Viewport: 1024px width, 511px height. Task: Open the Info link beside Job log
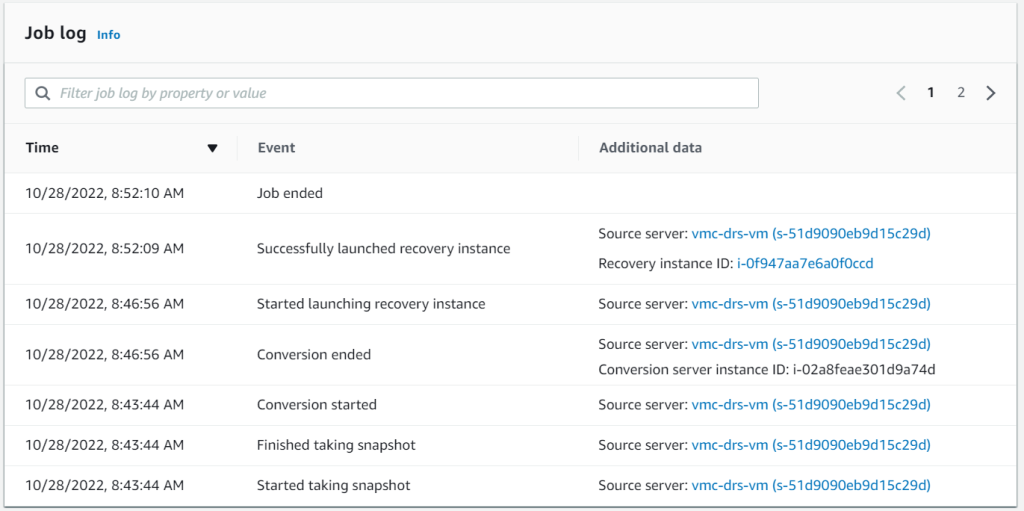tap(108, 35)
